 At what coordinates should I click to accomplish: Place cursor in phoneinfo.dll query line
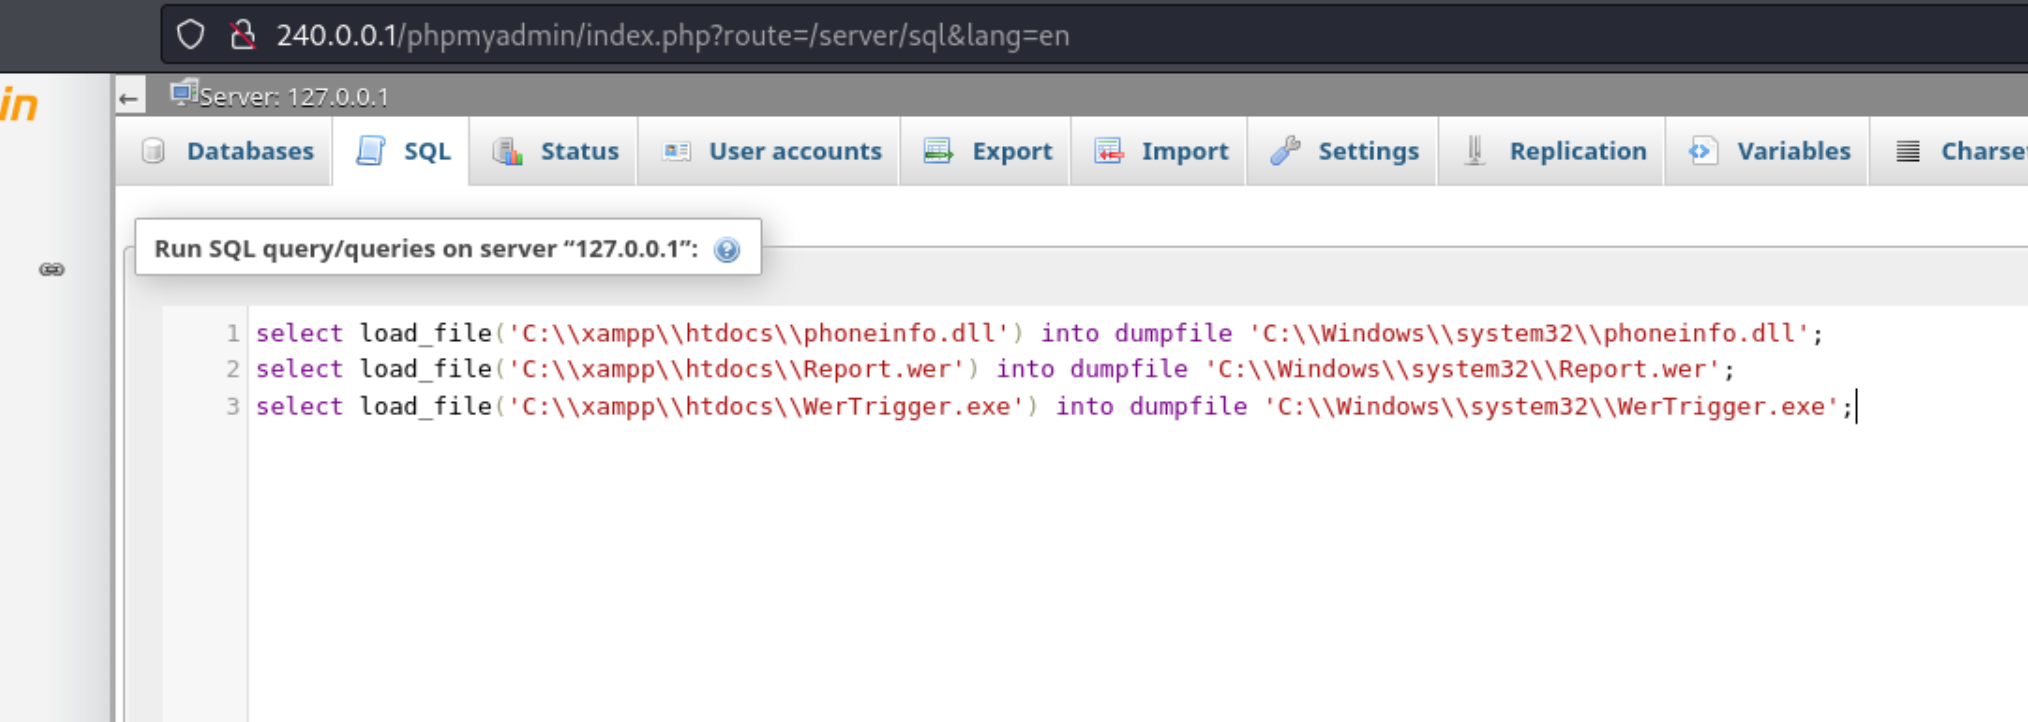click(x=1040, y=333)
